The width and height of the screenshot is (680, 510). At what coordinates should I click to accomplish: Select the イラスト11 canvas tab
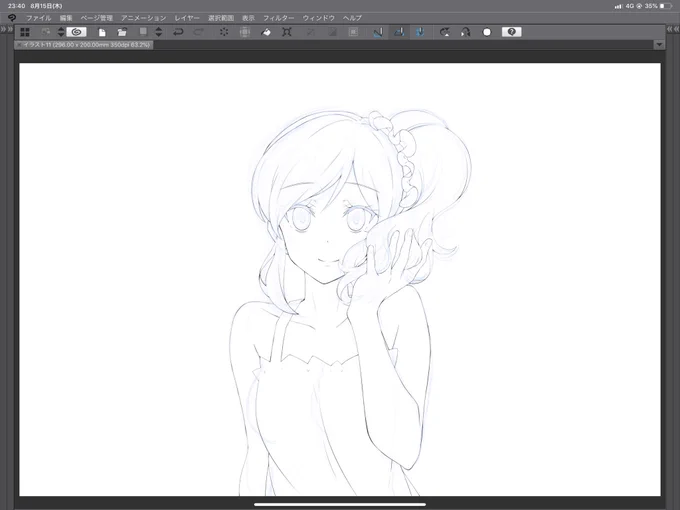[x=87, y=45]
